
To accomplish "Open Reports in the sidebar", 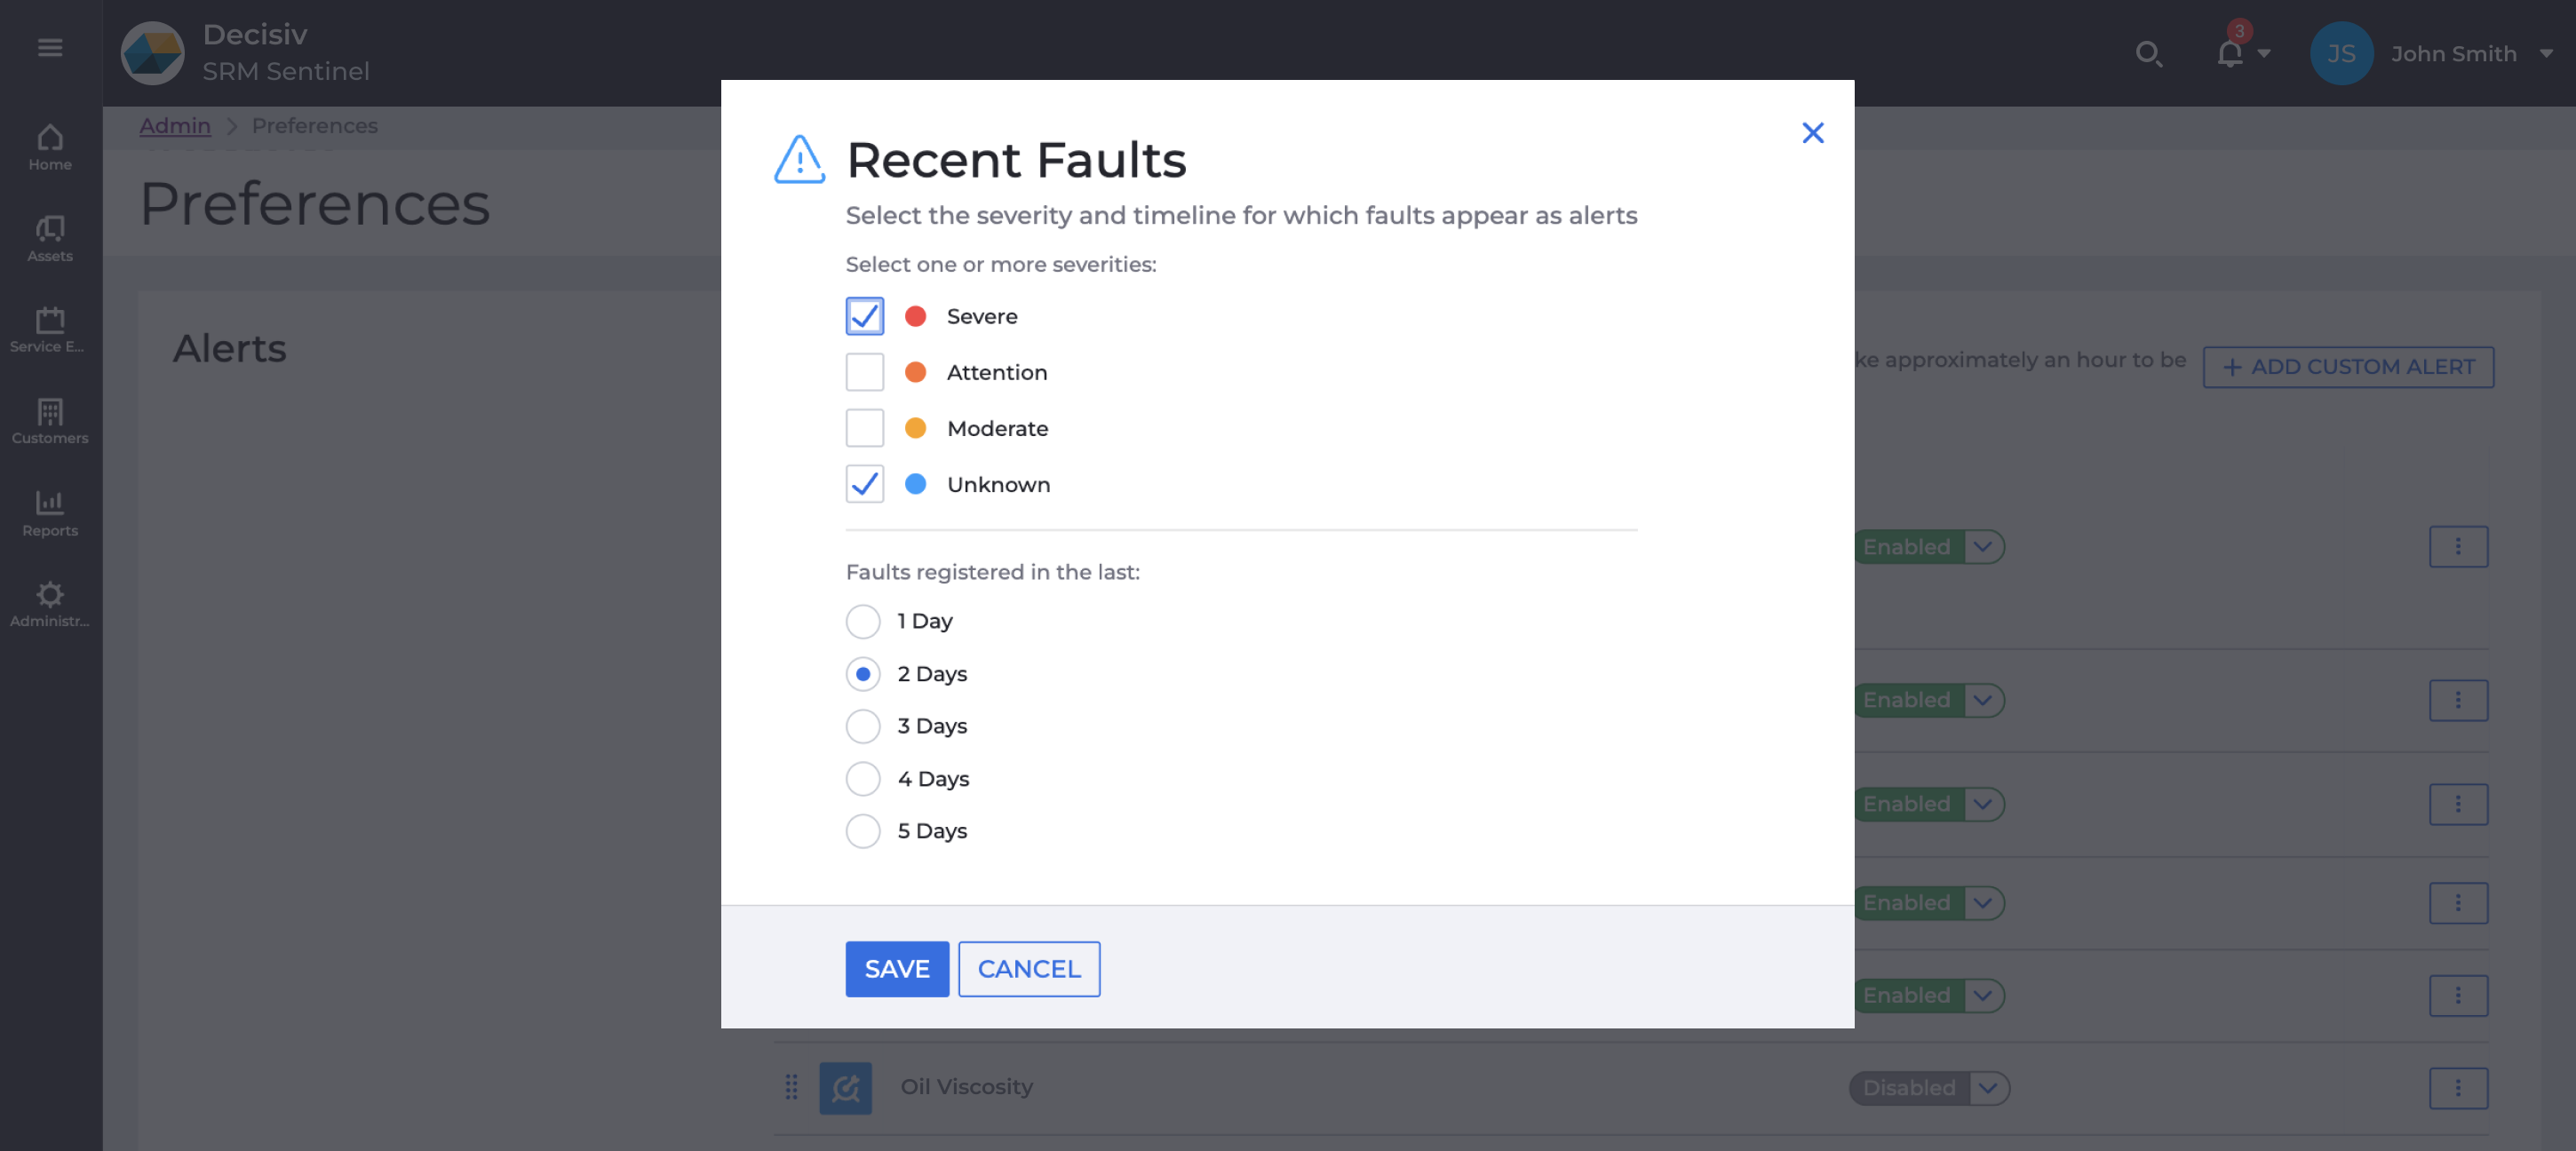I will (x=50, y=513).
